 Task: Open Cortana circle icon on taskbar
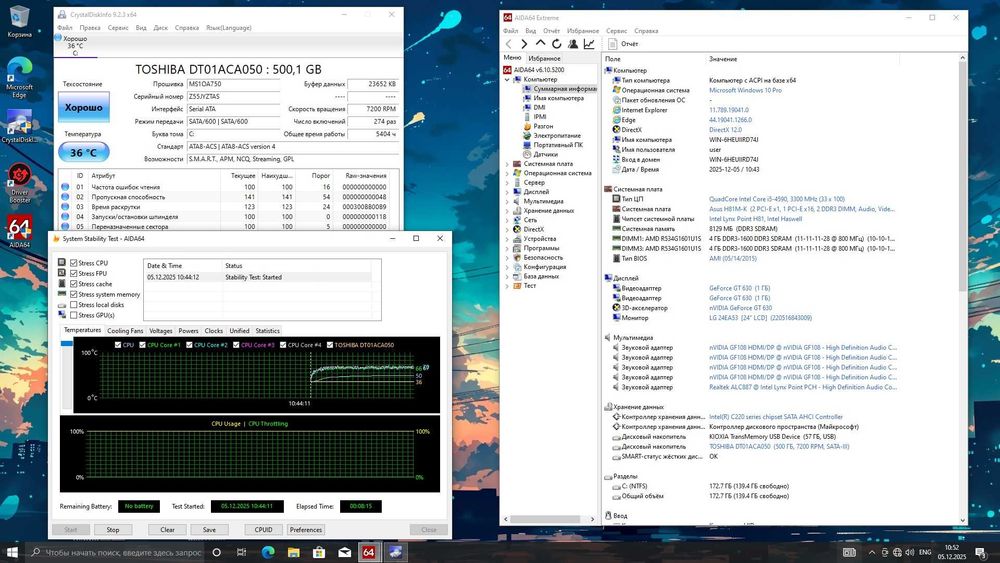[x=216, y=552]
